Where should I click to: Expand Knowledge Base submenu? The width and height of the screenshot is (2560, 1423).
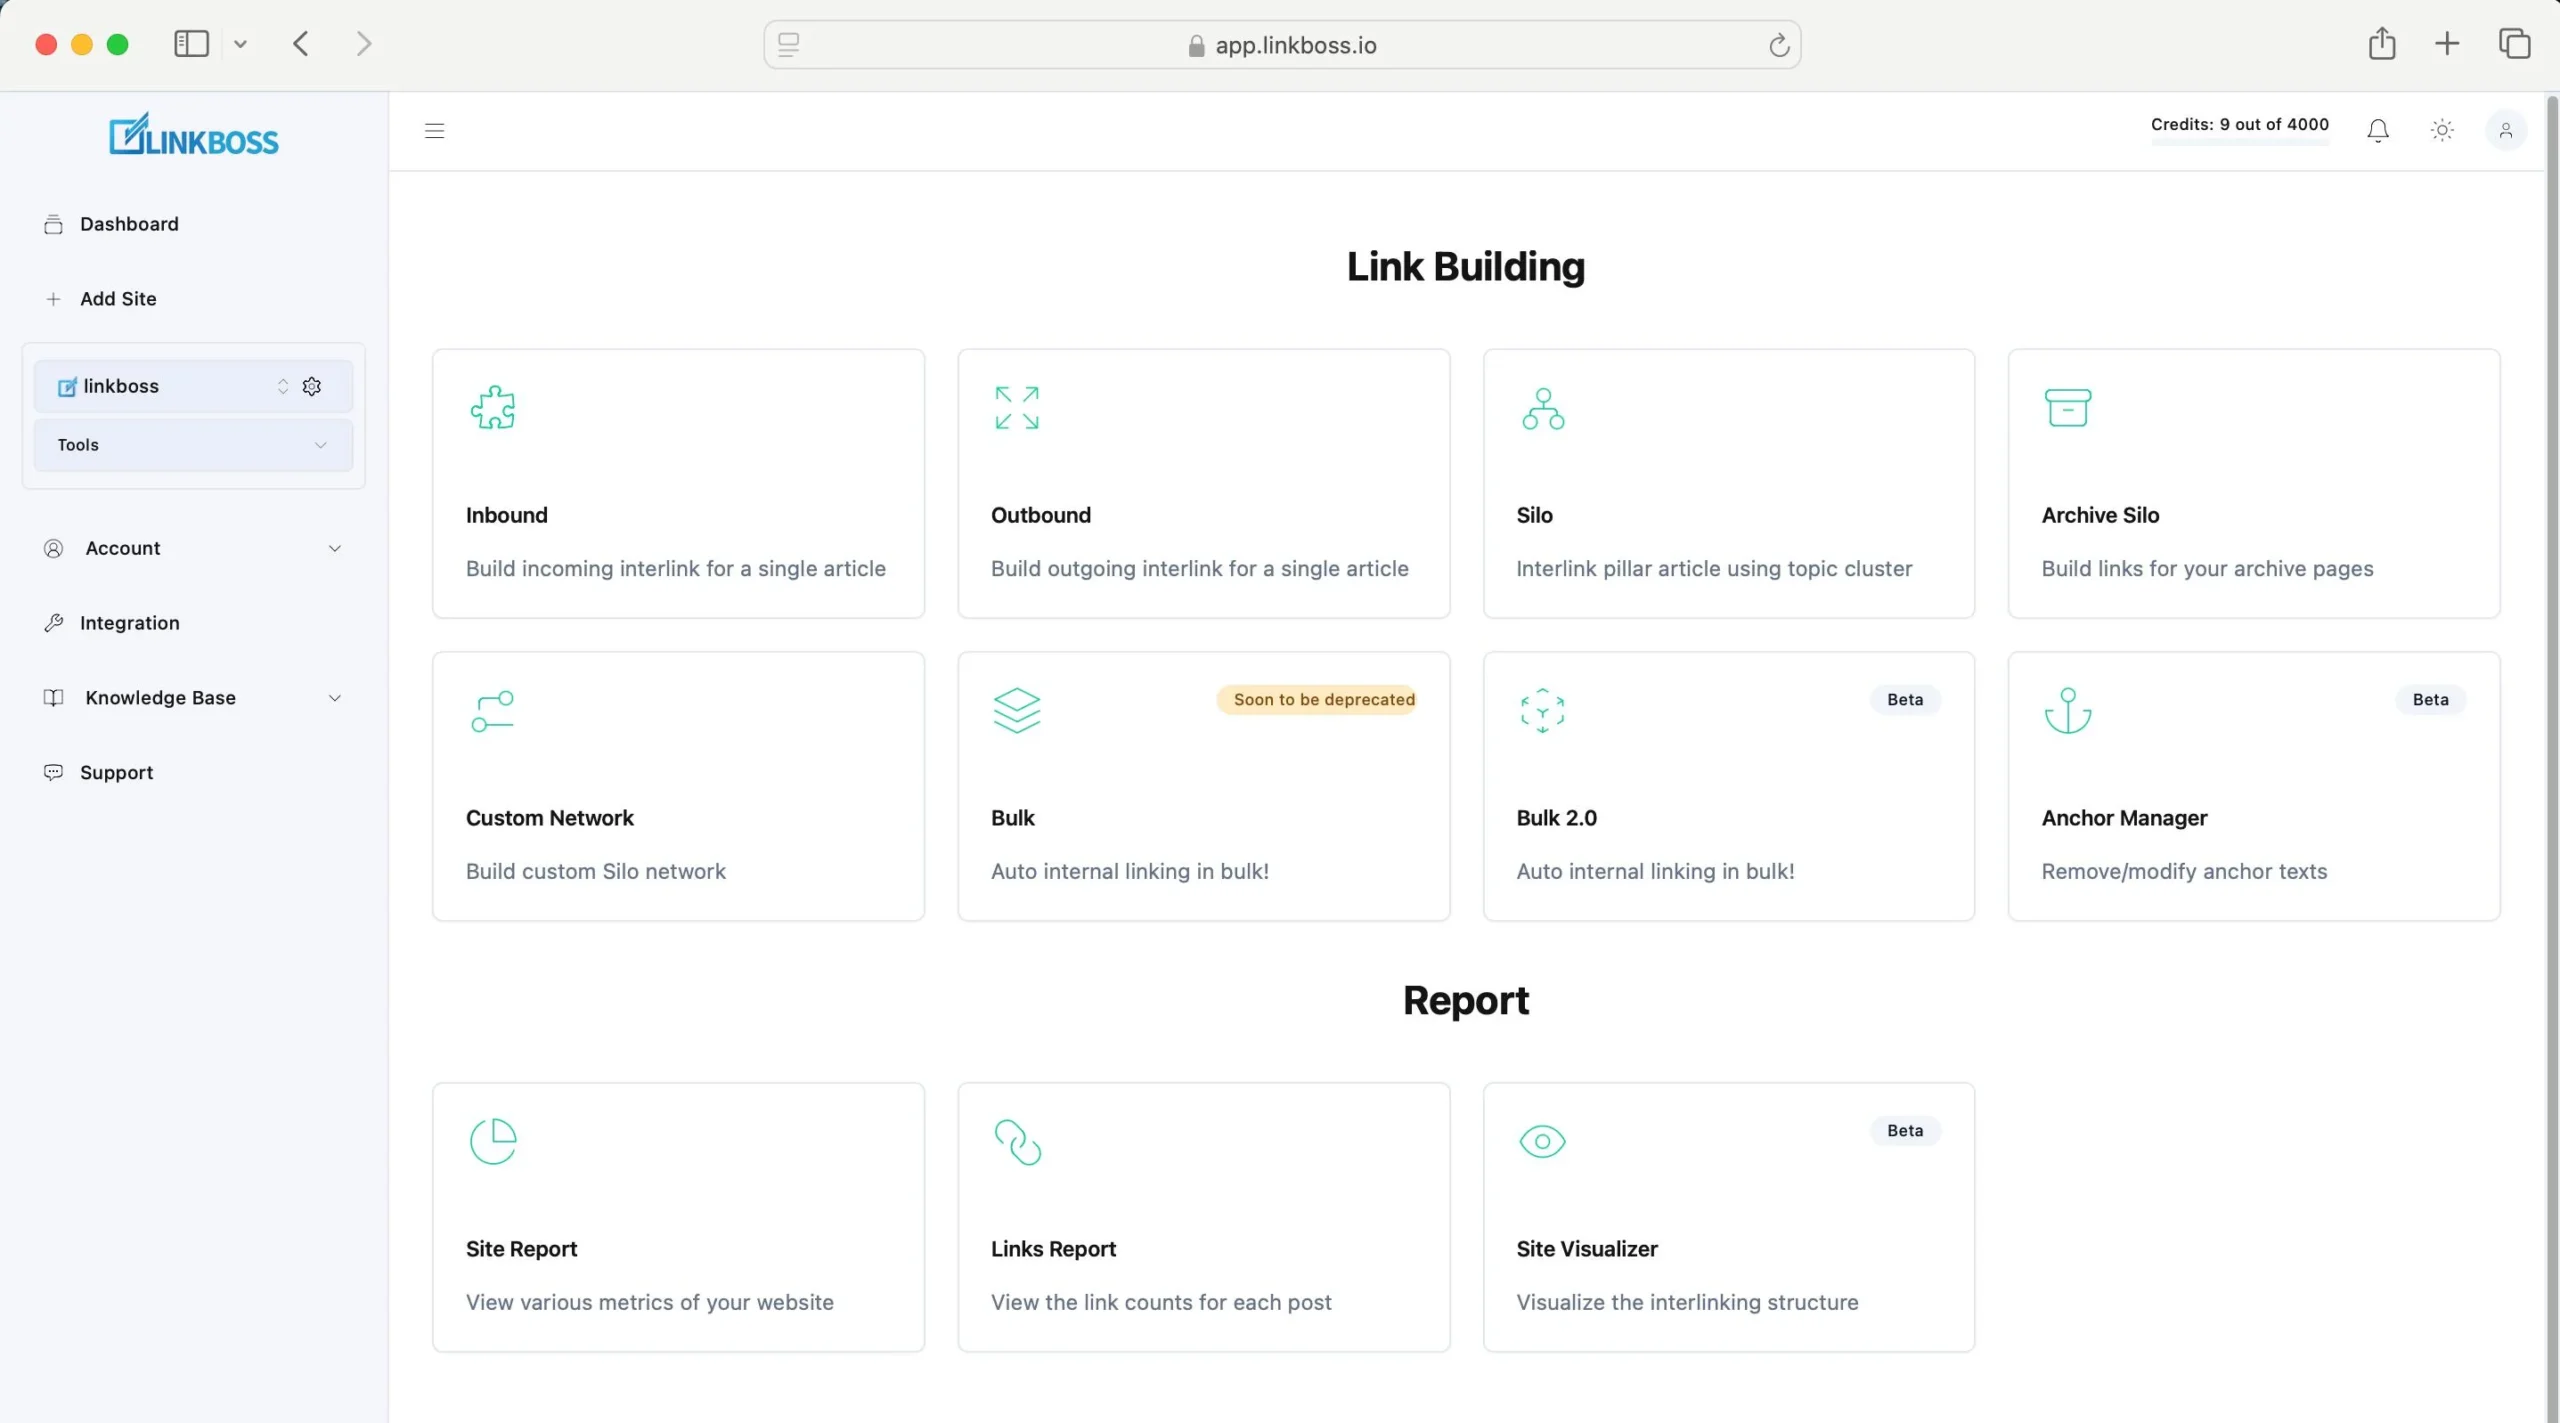(x=334, y=698)
